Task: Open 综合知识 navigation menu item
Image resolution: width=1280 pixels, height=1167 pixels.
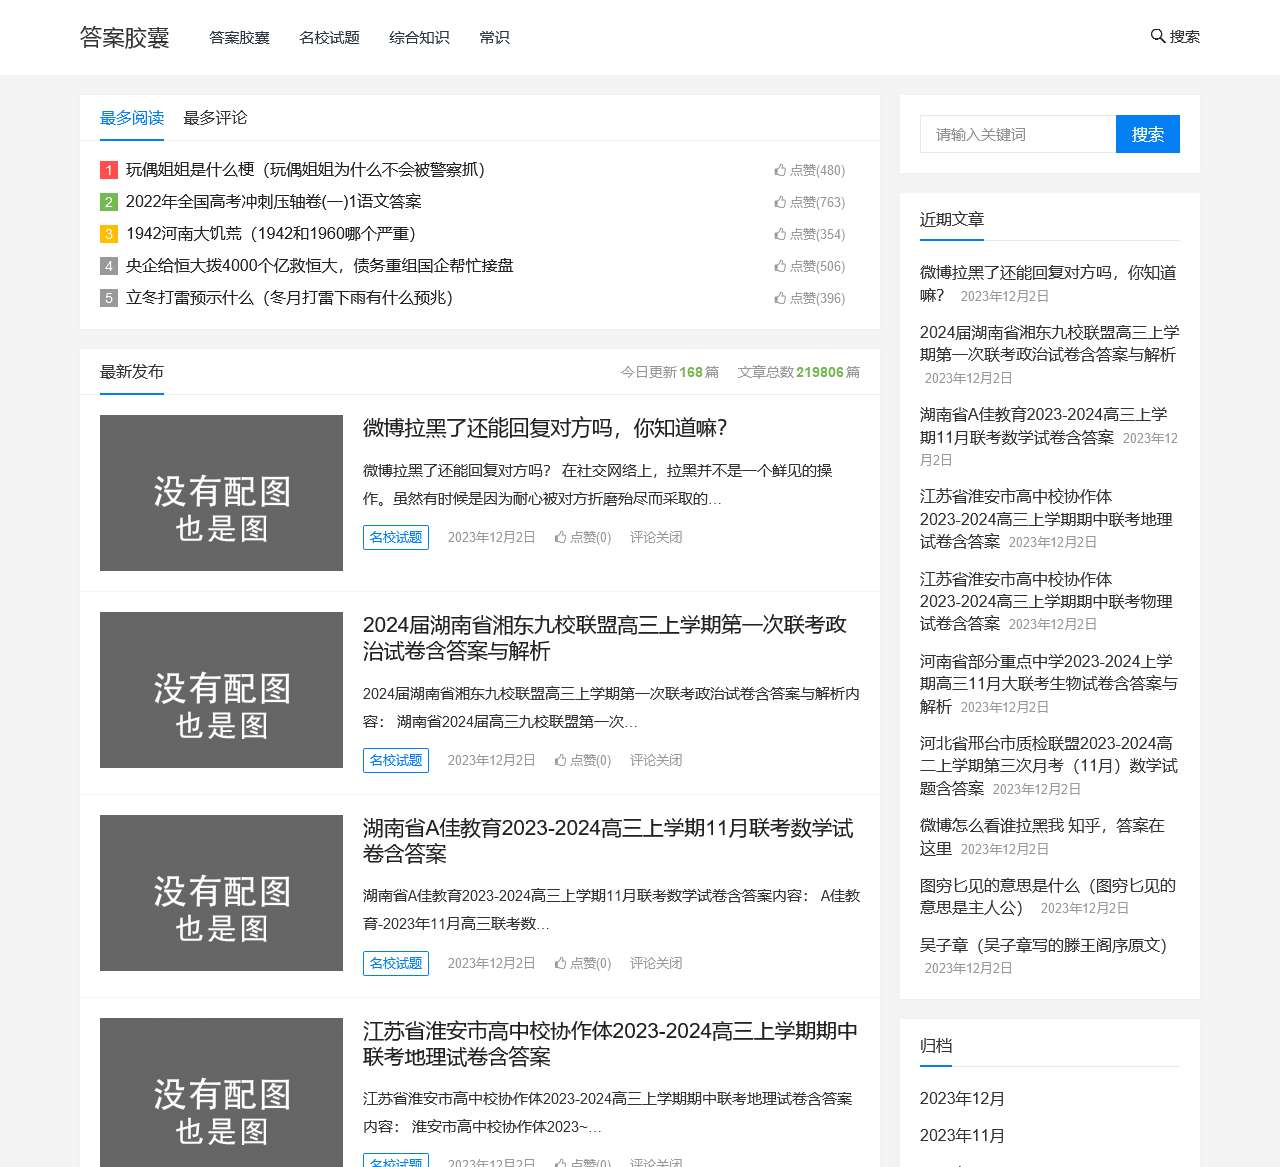Action: point(419,37)
